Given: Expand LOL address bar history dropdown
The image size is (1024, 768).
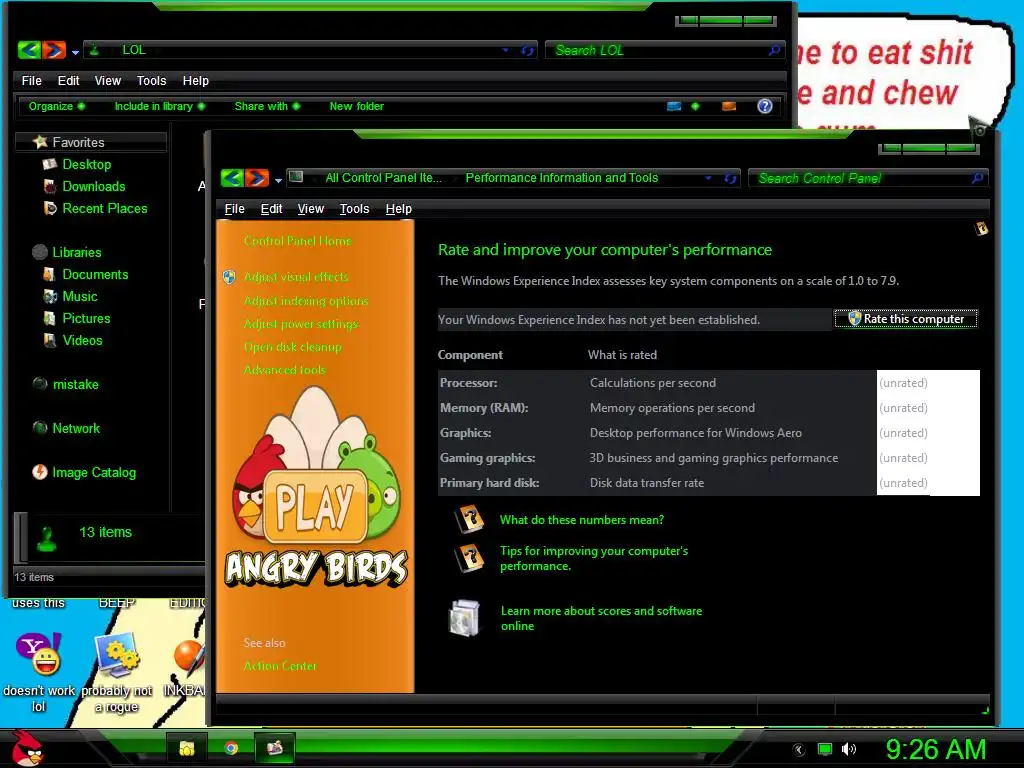Looking at the screenshot, I should coord(505,50).
